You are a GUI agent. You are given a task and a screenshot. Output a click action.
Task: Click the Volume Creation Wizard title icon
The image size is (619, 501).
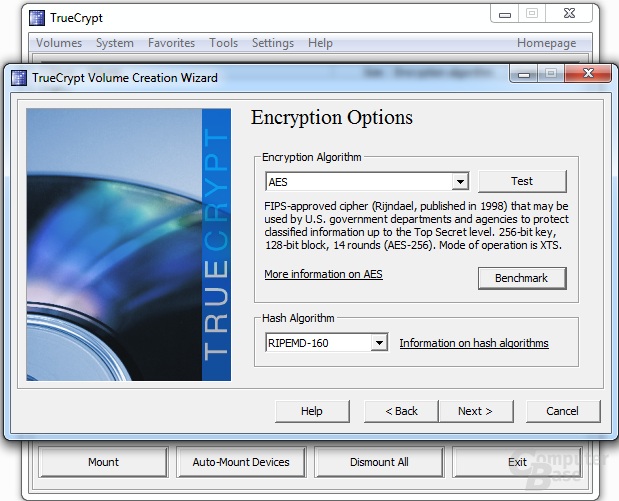tap(19, 78)
